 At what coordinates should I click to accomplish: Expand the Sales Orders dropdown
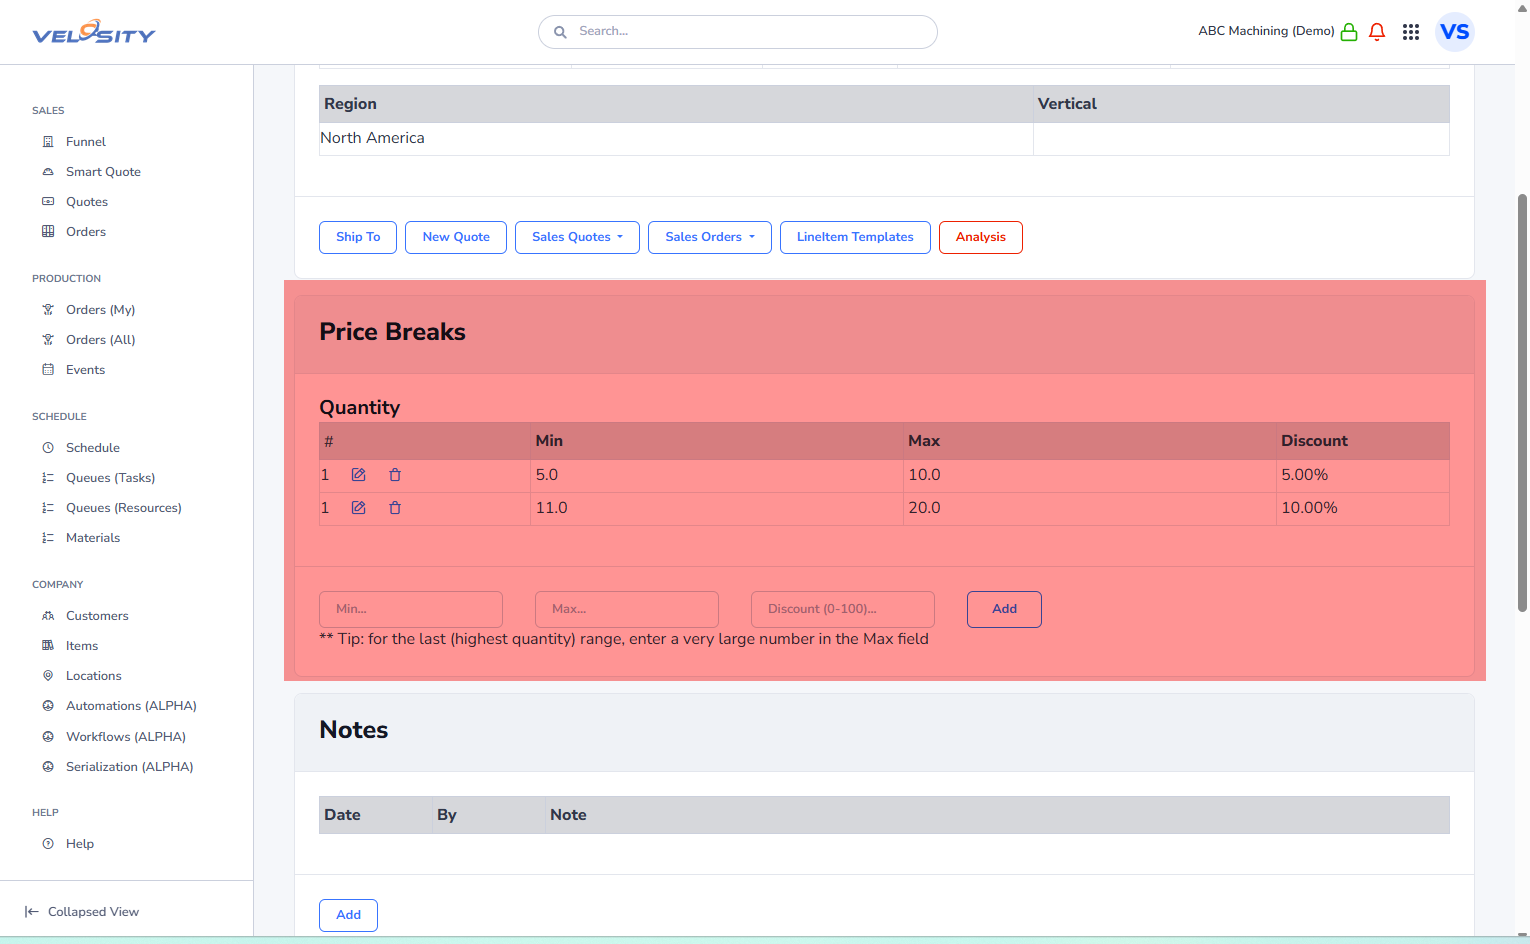709,237
